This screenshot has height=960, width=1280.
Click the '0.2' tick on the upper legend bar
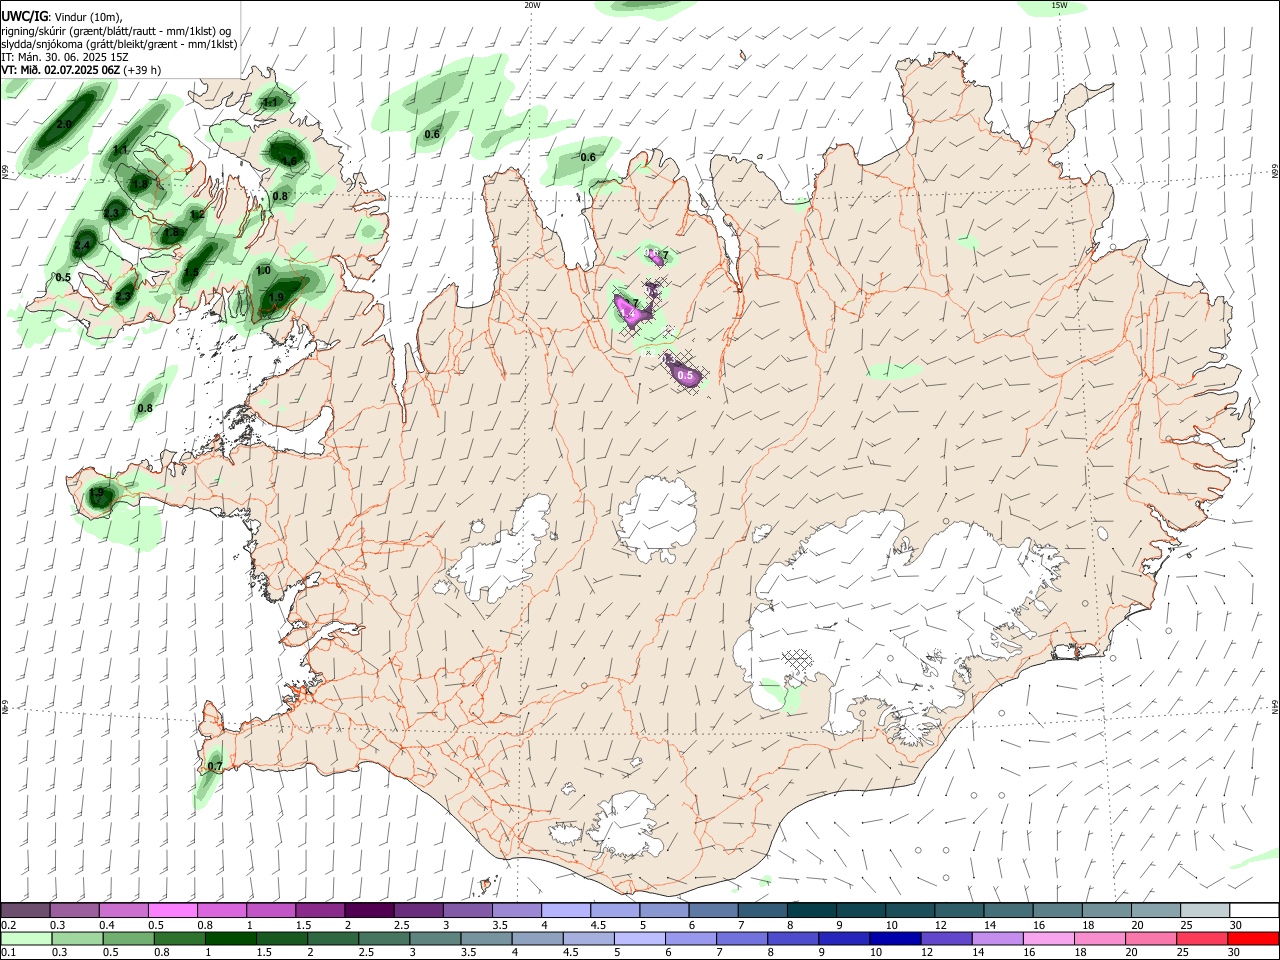pyautogui.click(x=7, y=925)
